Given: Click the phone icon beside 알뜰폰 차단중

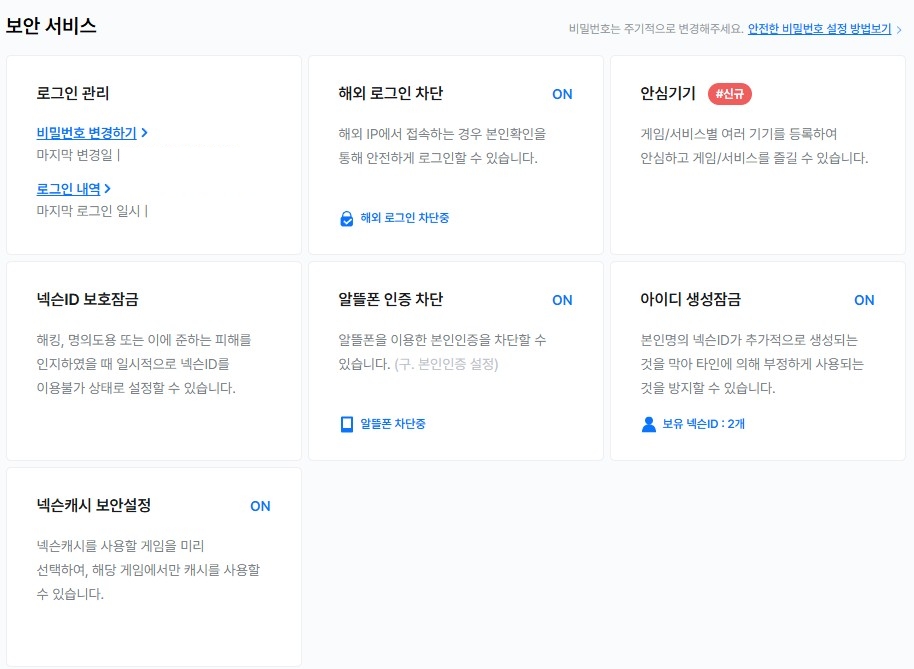Looking at the screenshot, I should click(346, 424).
